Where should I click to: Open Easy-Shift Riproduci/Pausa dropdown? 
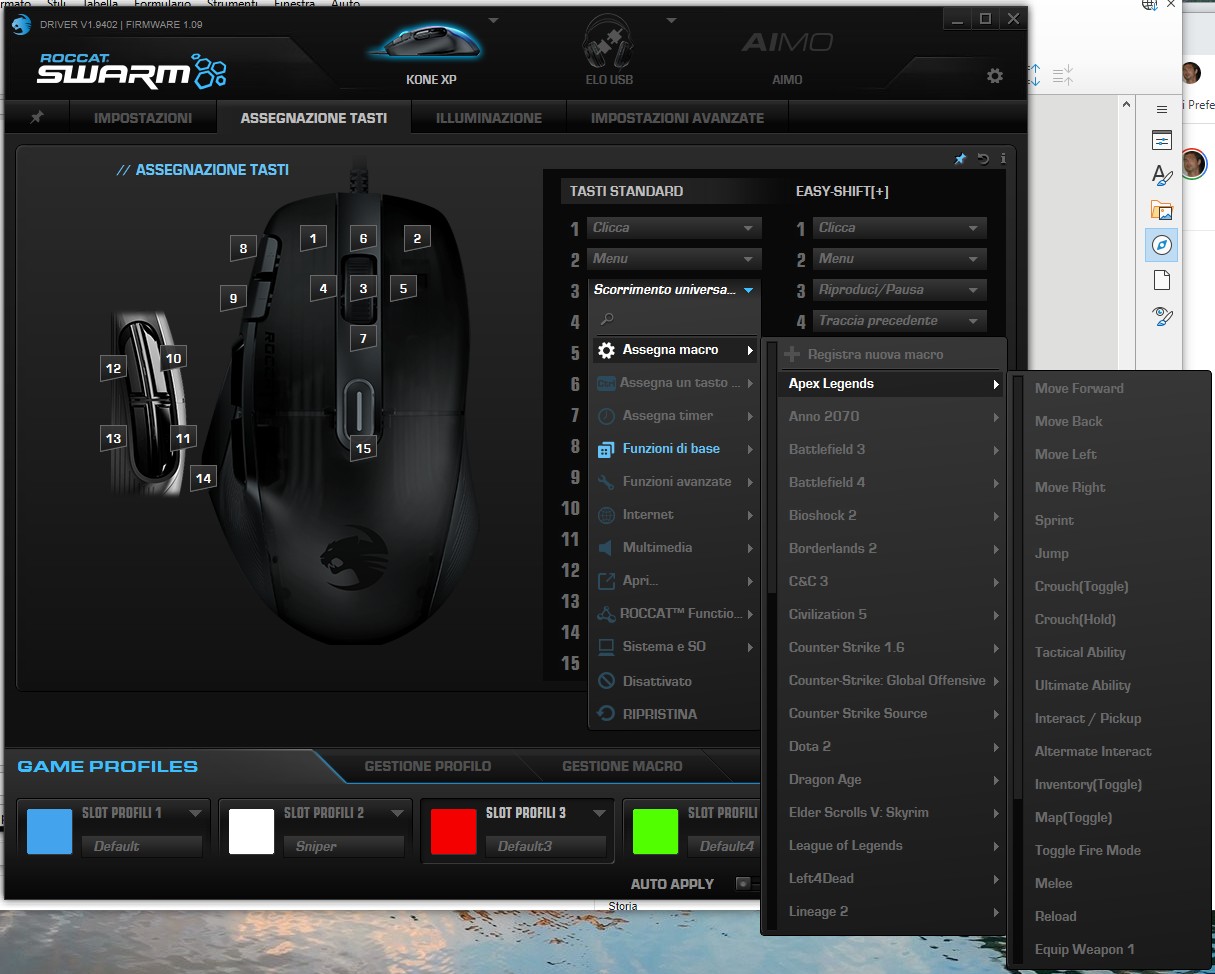pos(899,290)
